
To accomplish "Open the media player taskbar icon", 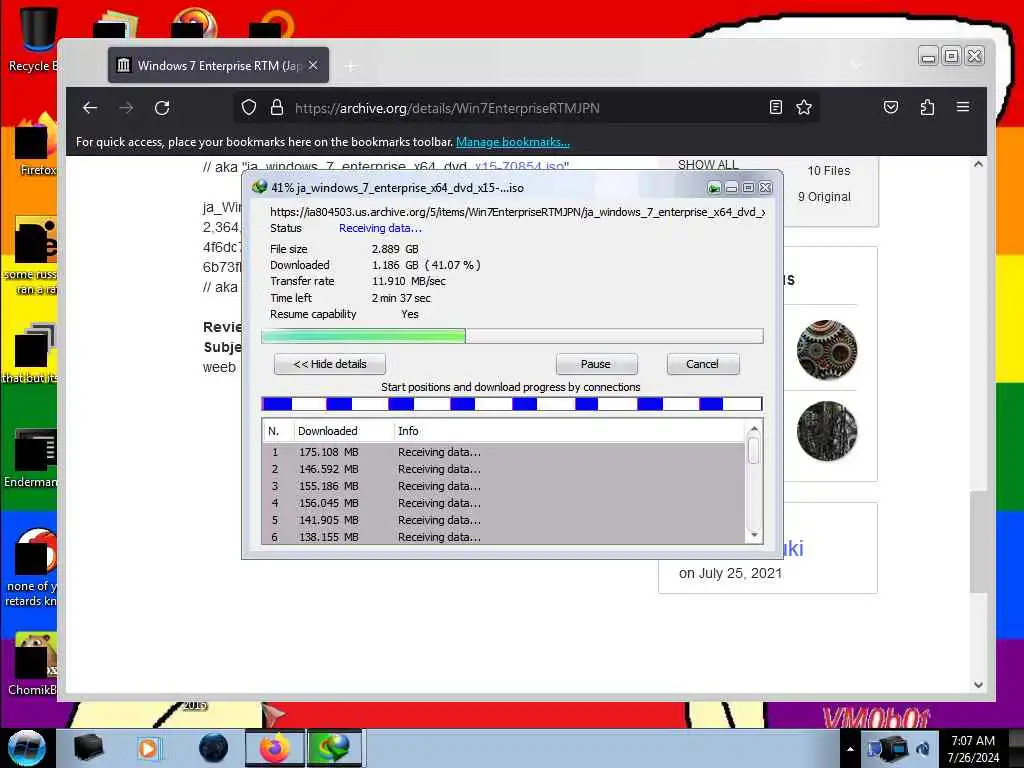I will [148, 748].
